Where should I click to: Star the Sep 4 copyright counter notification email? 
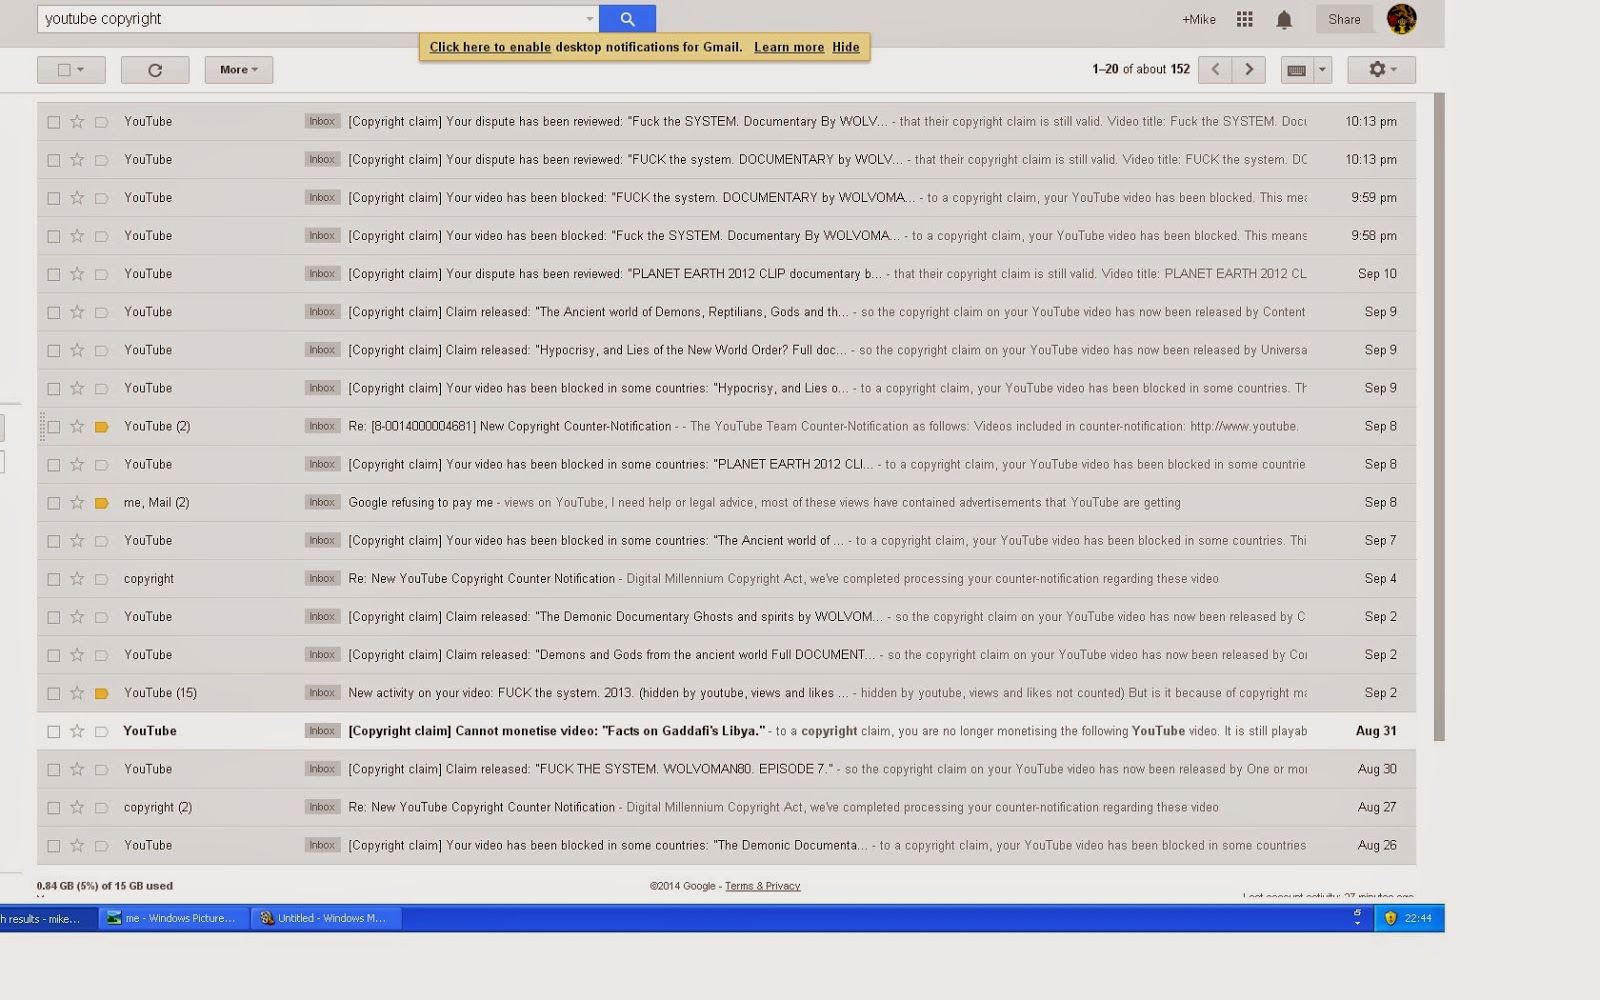click(x=77, y=579)
